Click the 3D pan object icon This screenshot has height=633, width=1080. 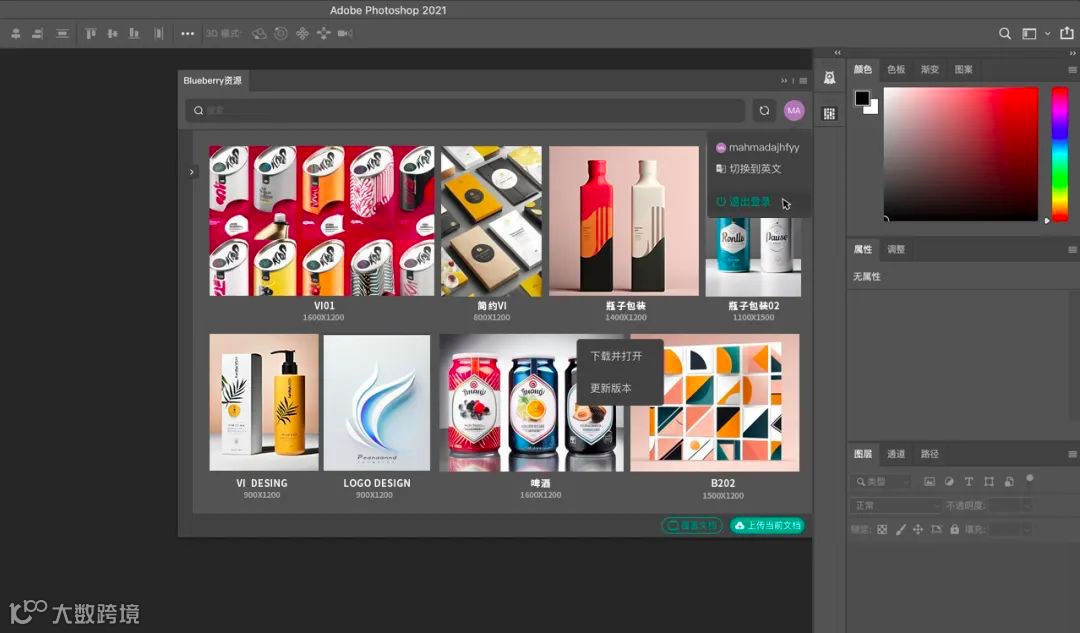coord(302,33)
